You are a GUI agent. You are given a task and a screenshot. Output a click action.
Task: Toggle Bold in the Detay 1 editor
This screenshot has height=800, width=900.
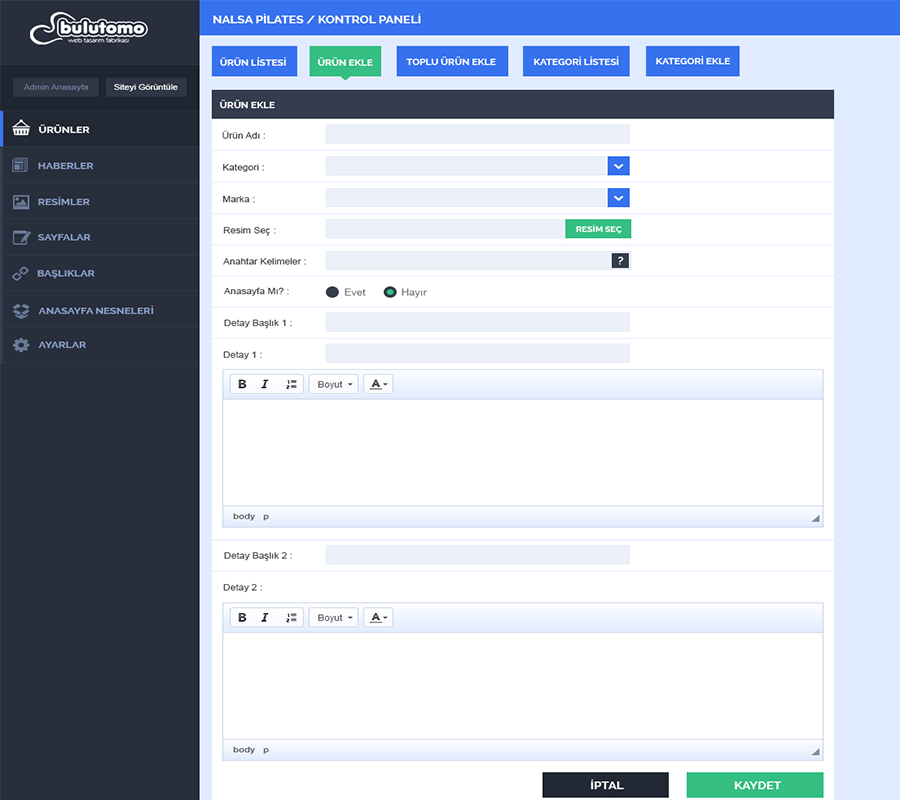(242, 384)
